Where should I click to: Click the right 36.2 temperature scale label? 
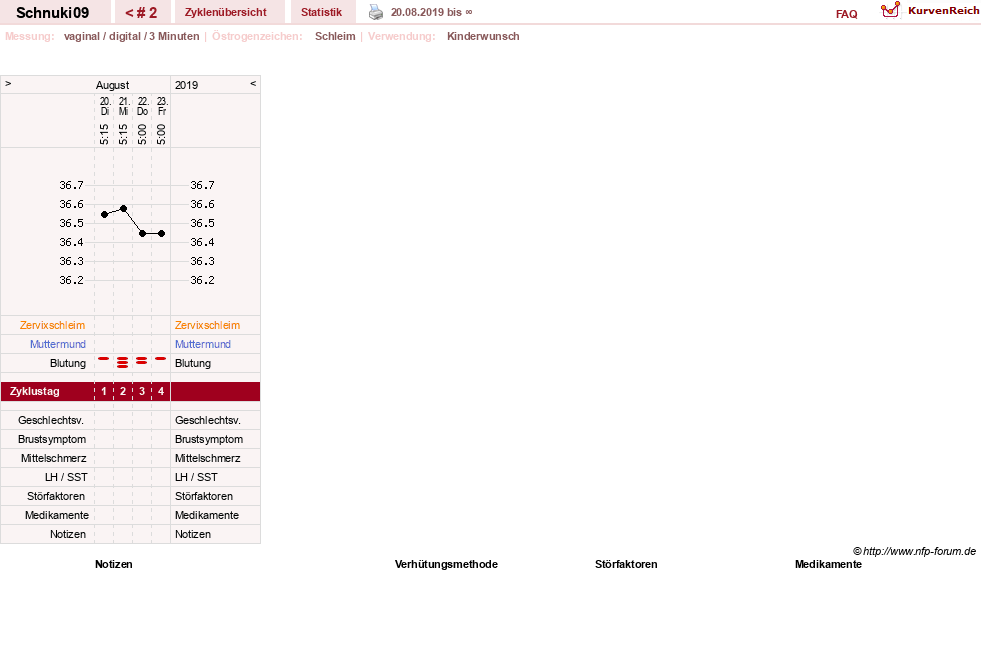[x=202, y=280]
